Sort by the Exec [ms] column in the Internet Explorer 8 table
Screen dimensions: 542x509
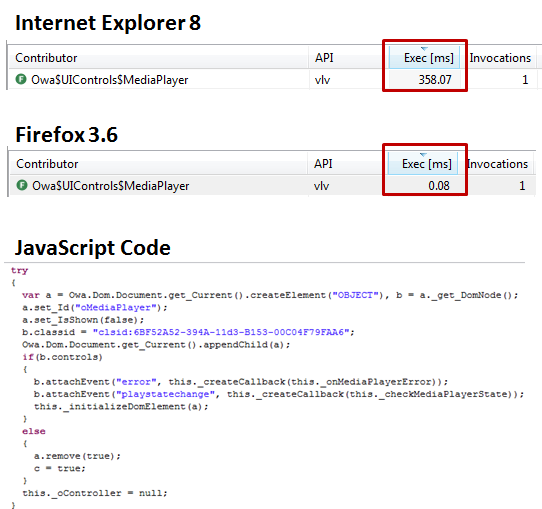(x=424, y=58)
